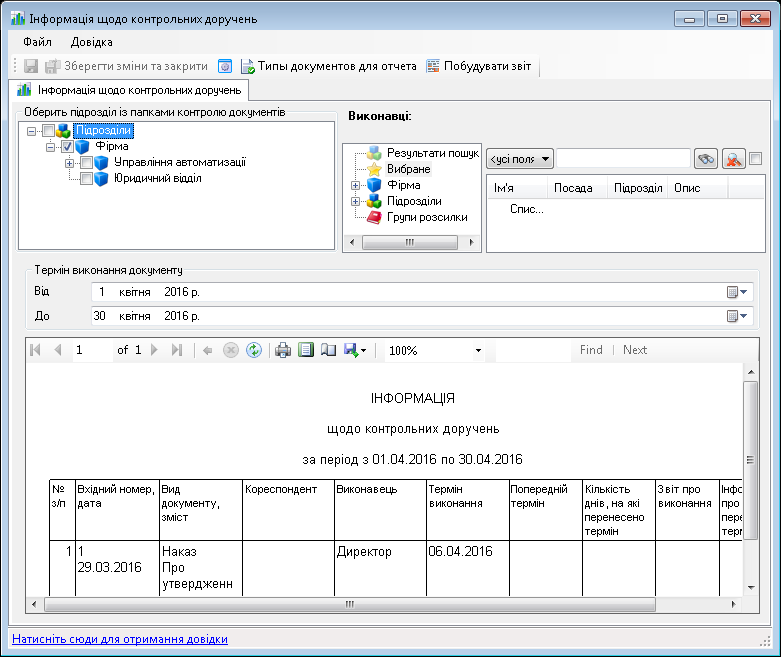
Task: Uncheck the Фірма checkbox in department tree
Action: (67, 146)
